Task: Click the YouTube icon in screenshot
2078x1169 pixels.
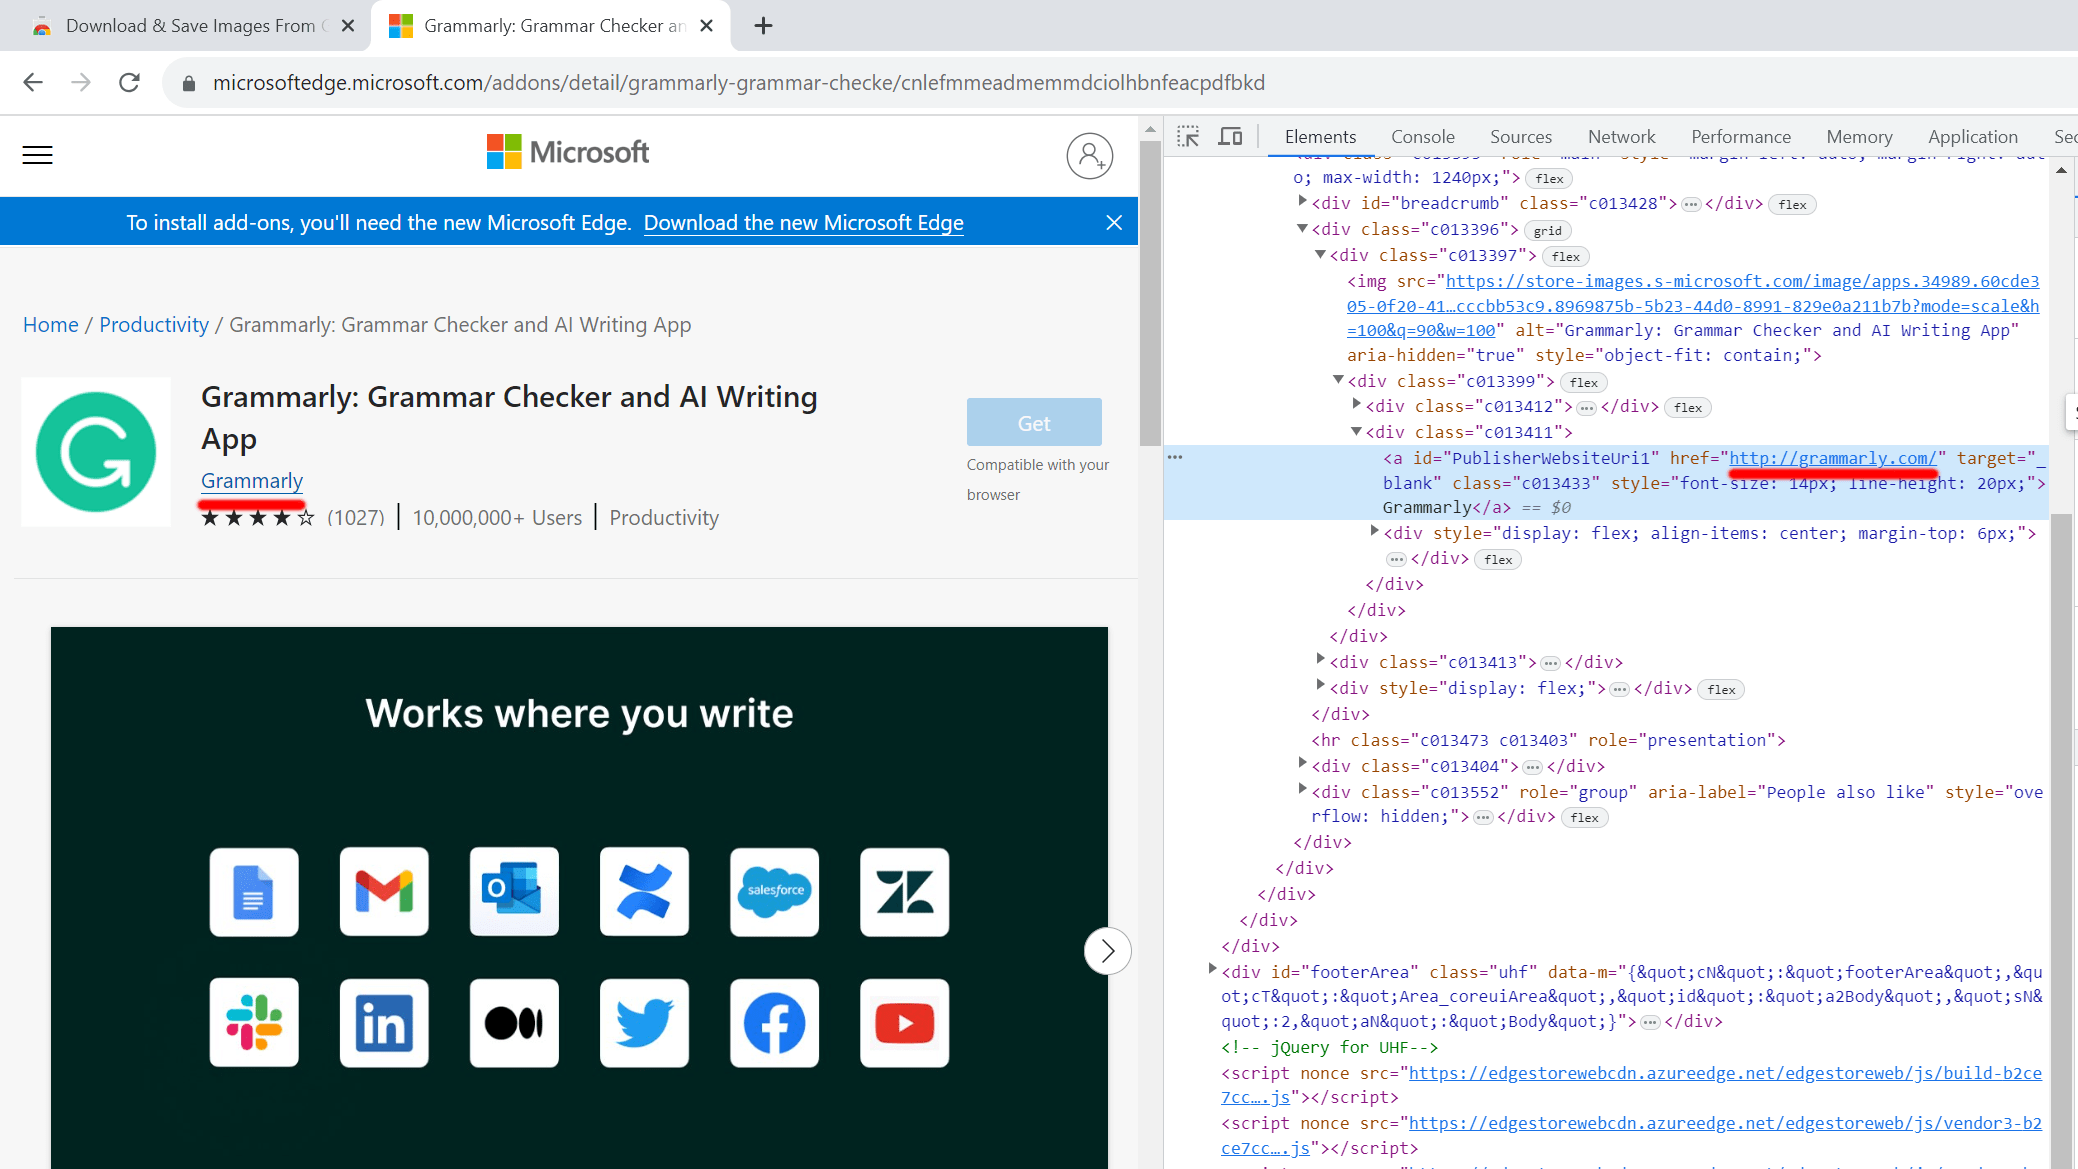Action: click(x=904, y=1023)
